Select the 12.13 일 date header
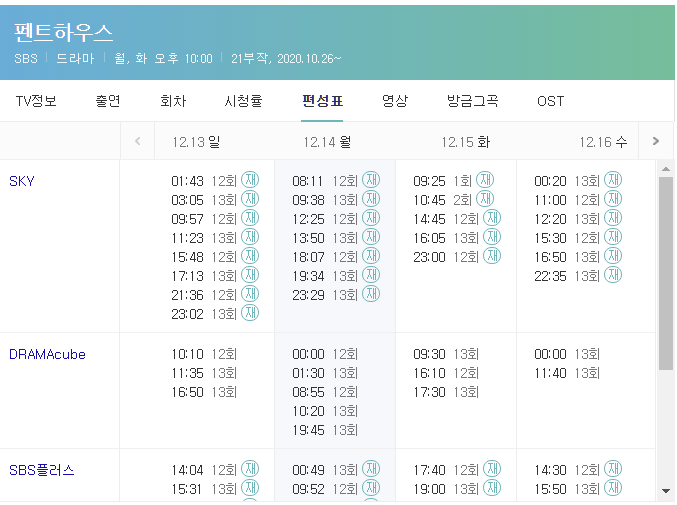 click(x=196, y=142)
